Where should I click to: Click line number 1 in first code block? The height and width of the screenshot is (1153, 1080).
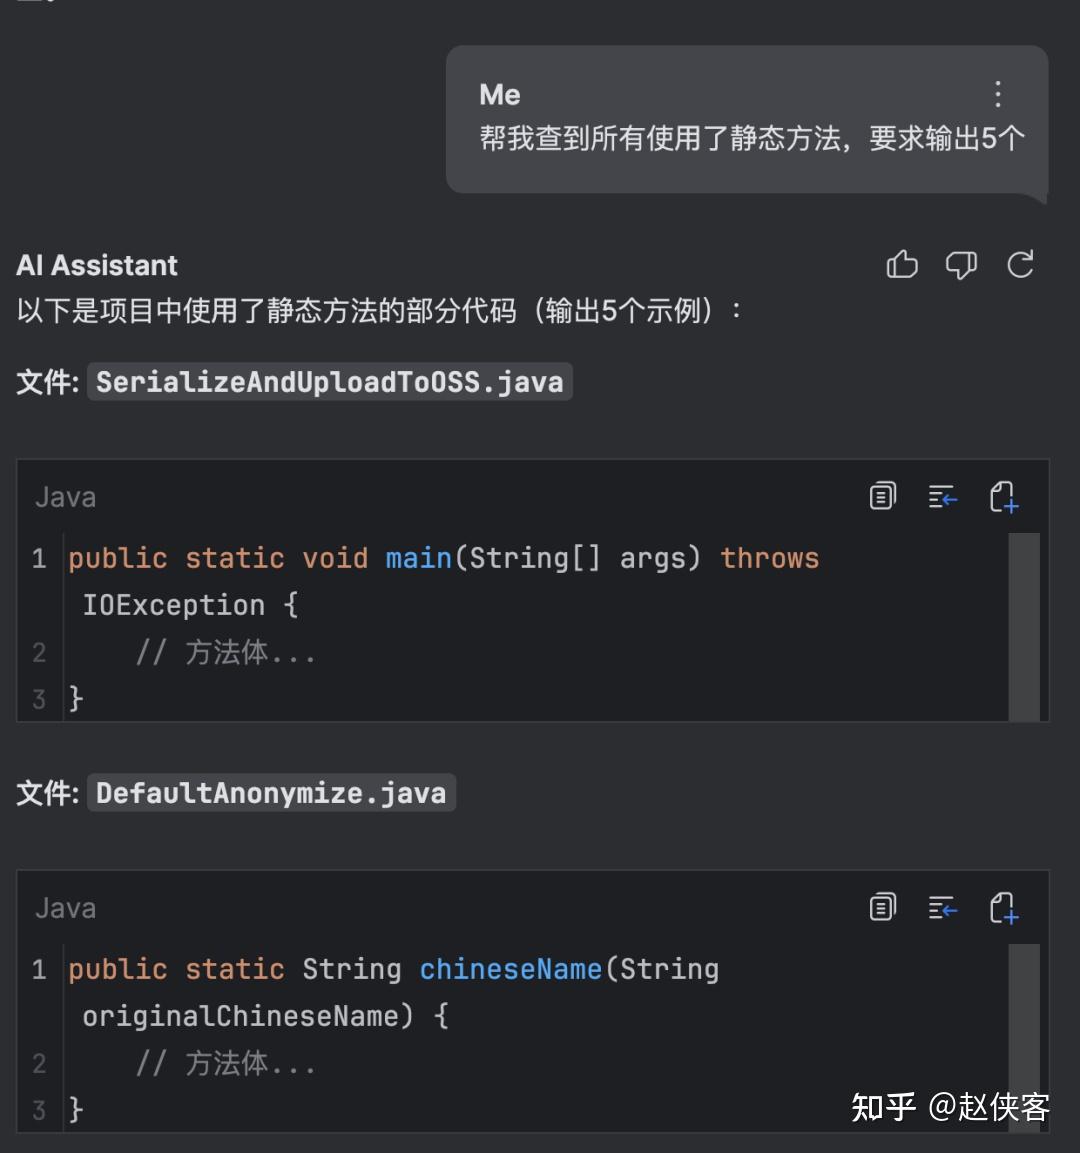click(39, 557)
